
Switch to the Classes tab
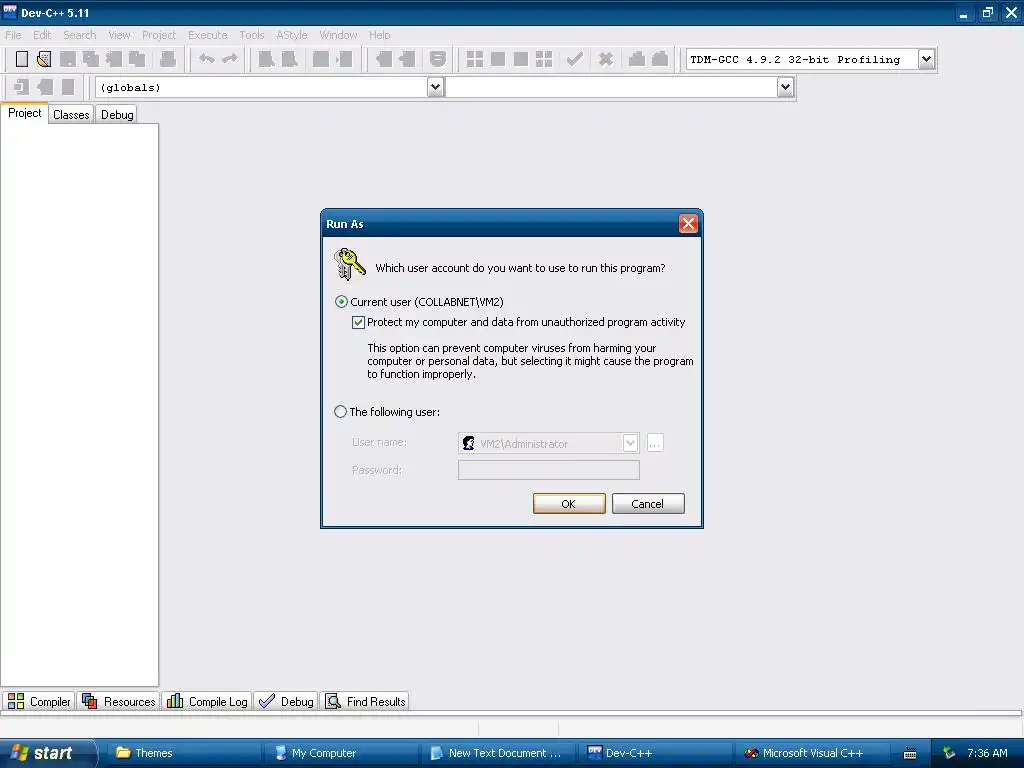(x=71, y=115)
